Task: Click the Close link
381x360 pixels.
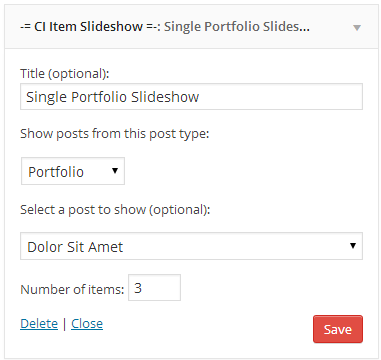Action: coord(87,324)
